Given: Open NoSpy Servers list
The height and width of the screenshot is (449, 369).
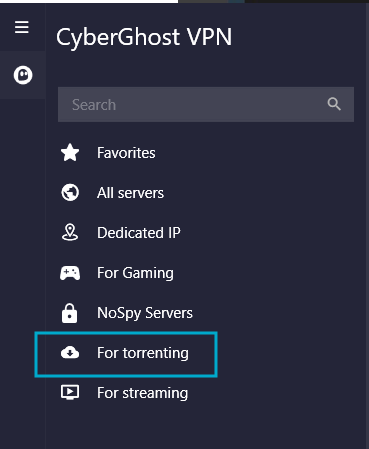Looking at the screenshot, I should tap(145, 313).
